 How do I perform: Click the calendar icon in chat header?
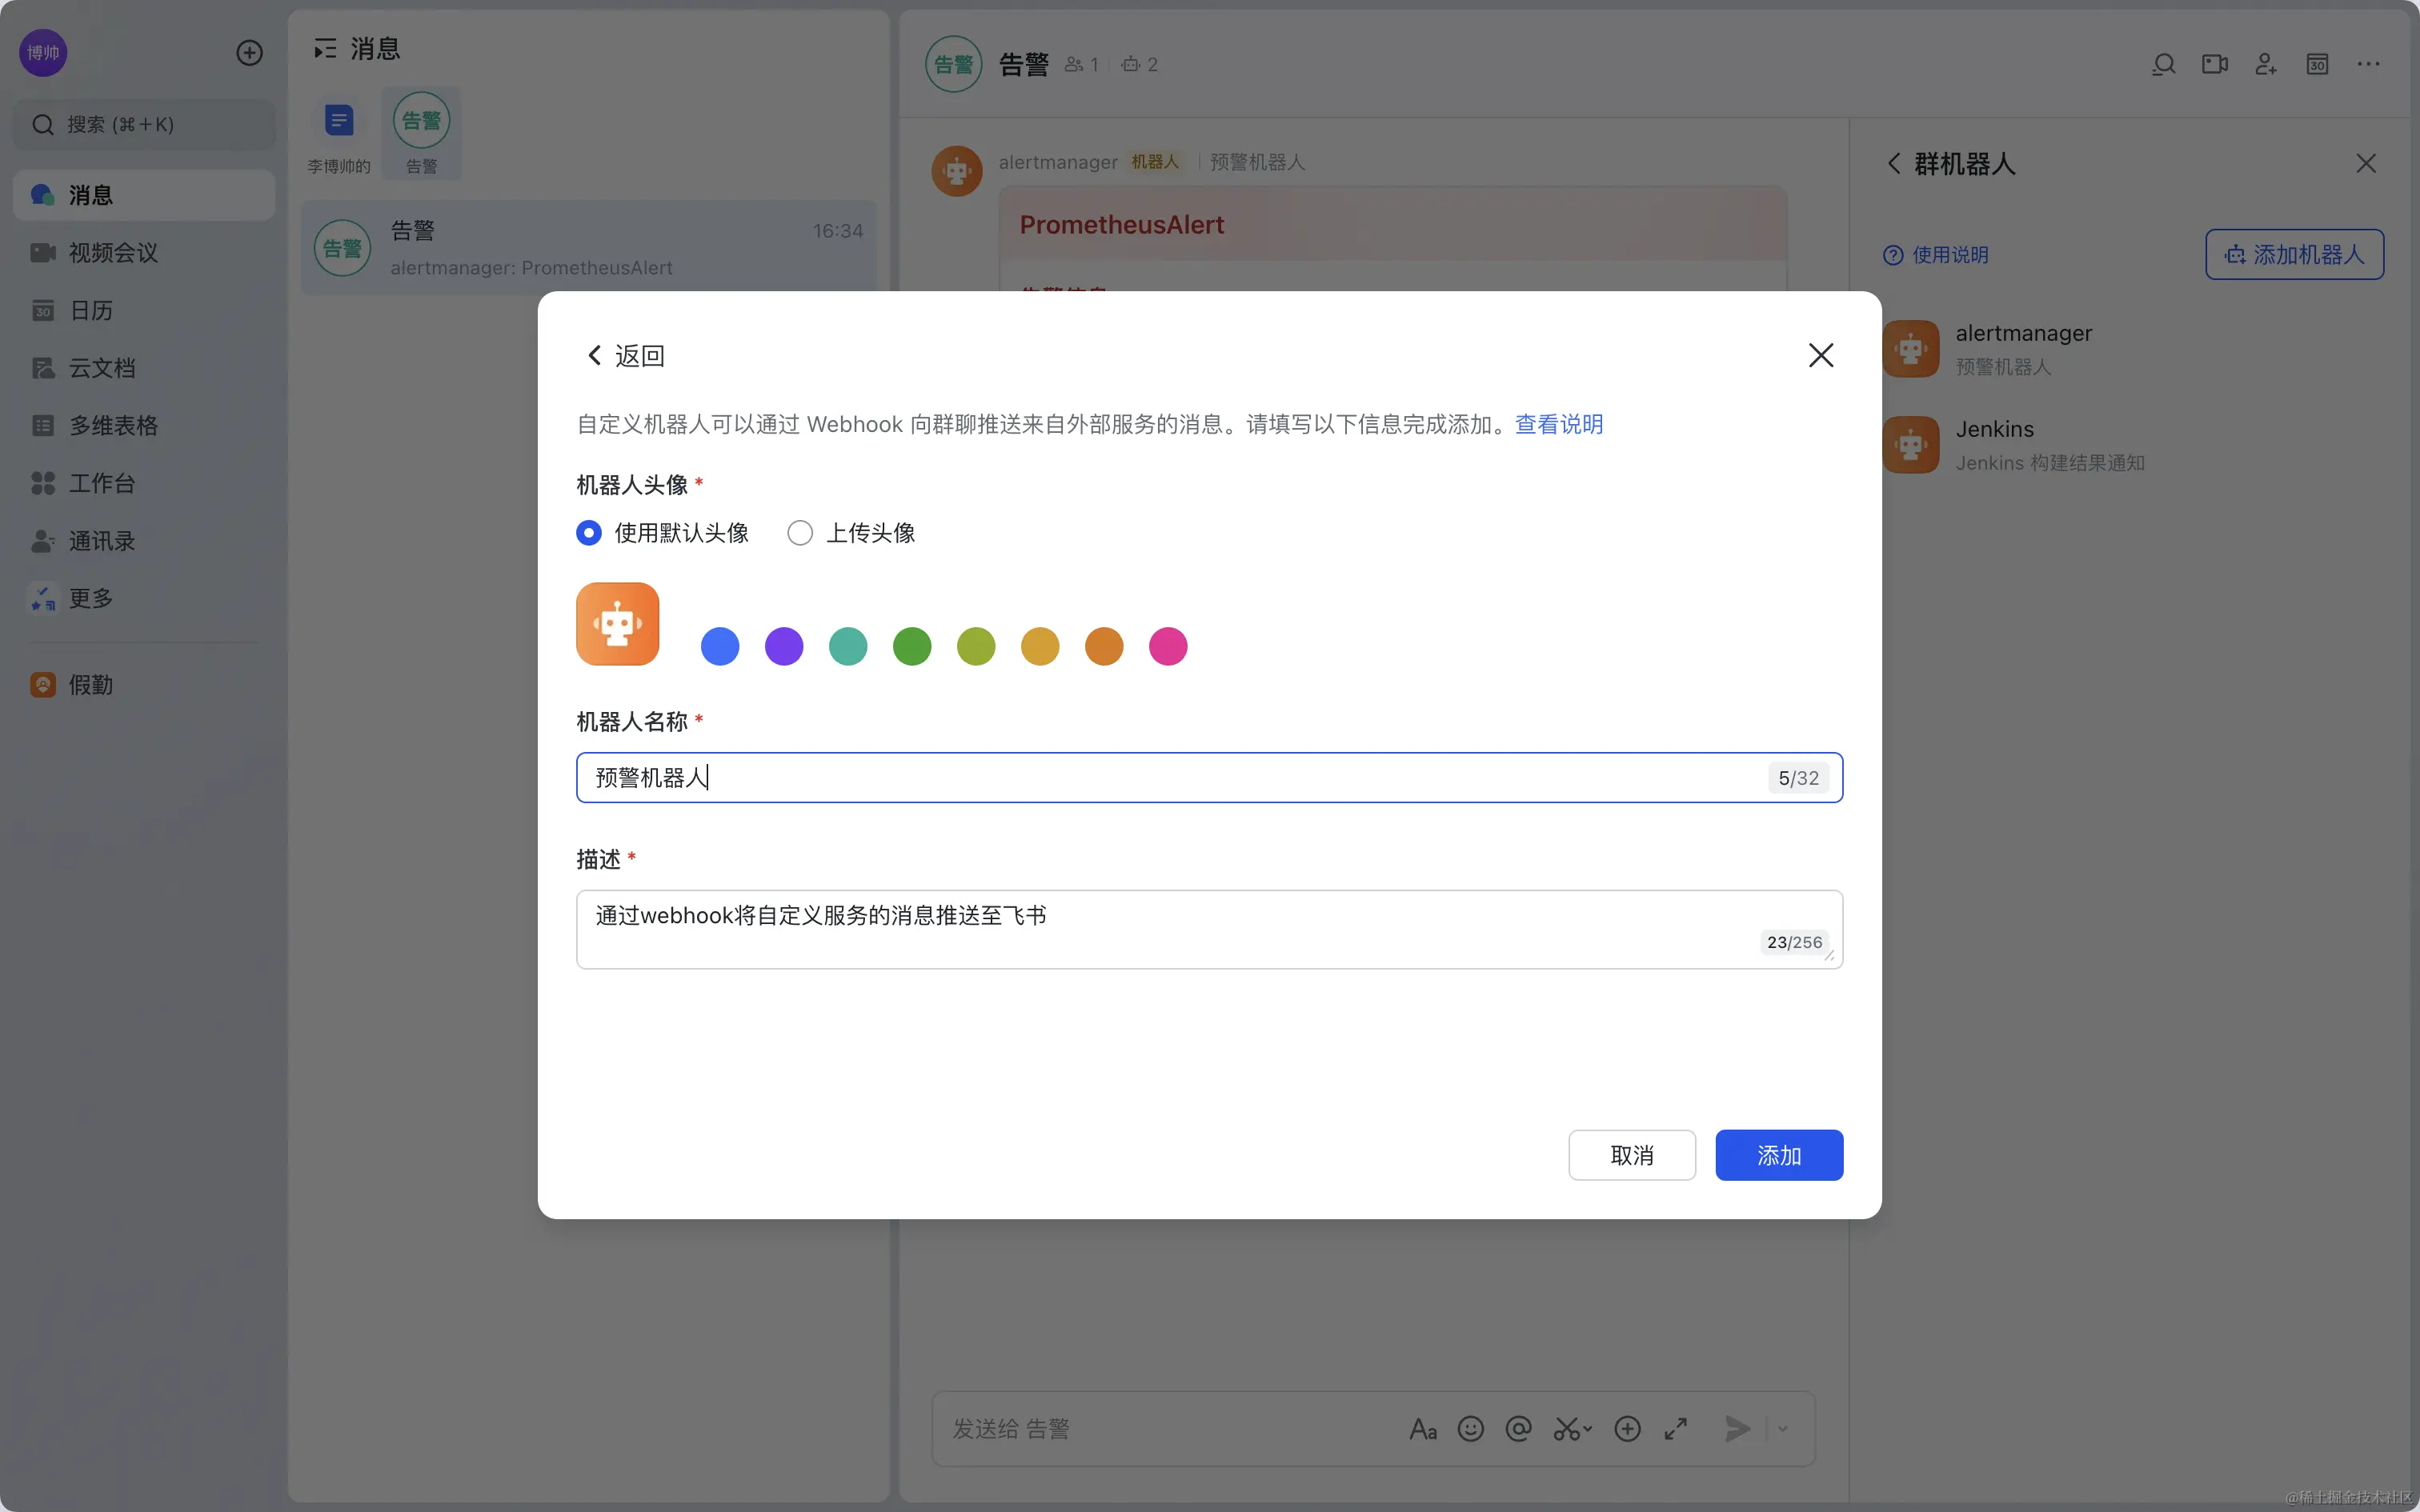point(2317,64)
